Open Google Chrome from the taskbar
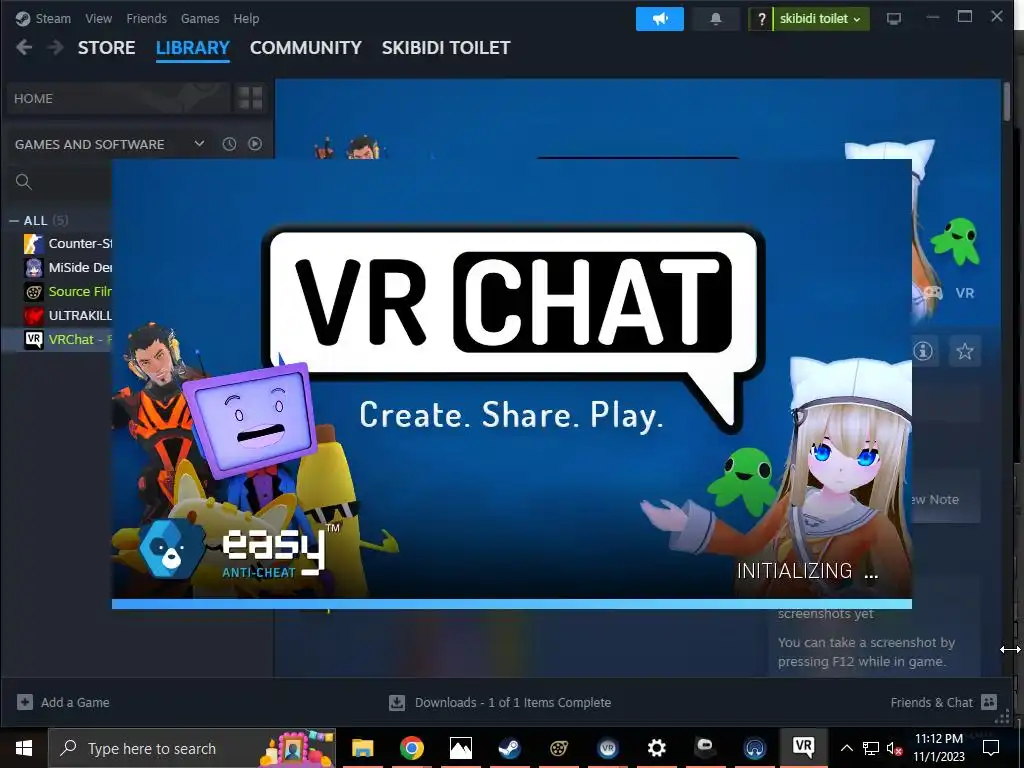This screenshot has height=768, width=1024. [x=412, y=748]
